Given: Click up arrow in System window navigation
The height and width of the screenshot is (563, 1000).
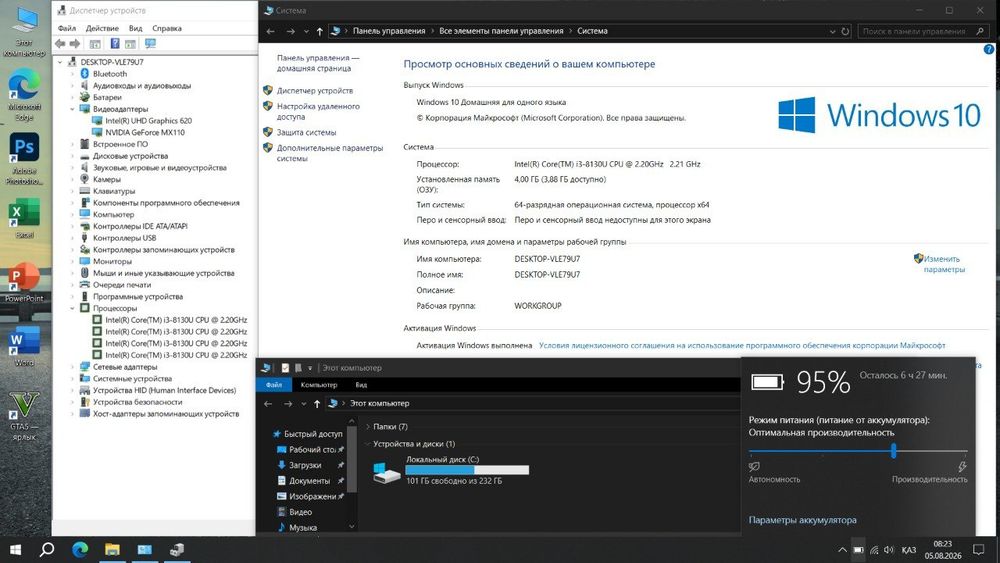Looking at the screenshot, I should click(320, 31).
